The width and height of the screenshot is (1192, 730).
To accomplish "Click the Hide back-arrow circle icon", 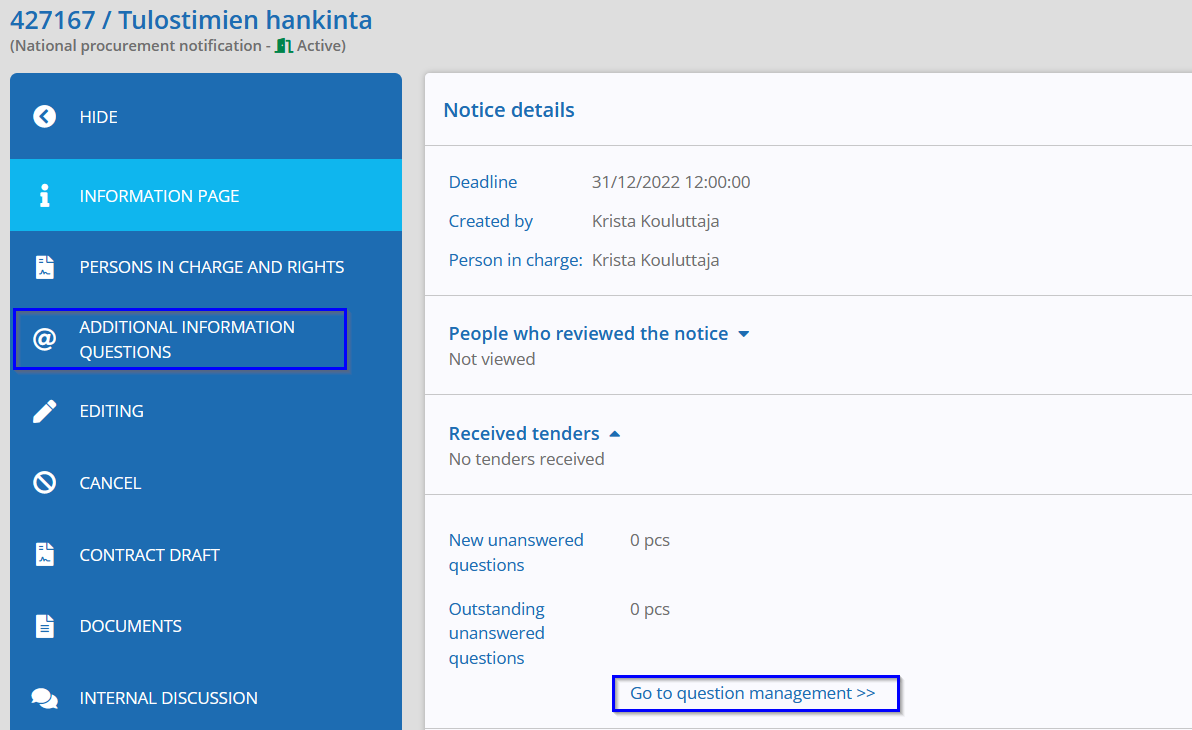I will 44,116.
